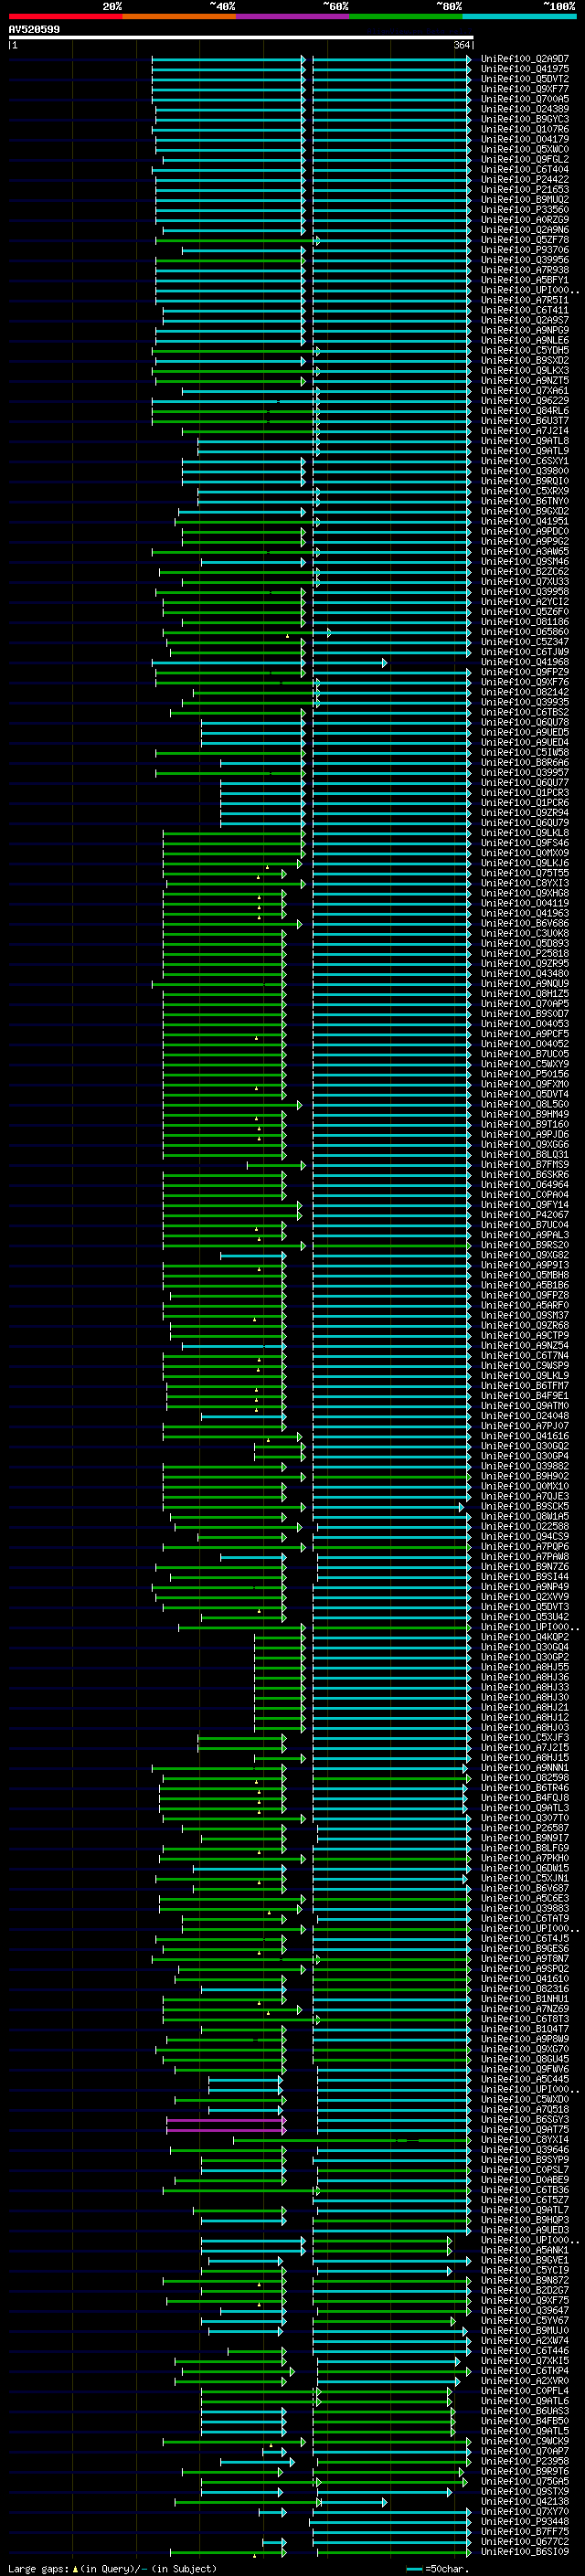Screen dimensions: 585x2576
Task: Click the purple alignment bar for UniRef100_B6SGY3
Action: [226, 2120]
